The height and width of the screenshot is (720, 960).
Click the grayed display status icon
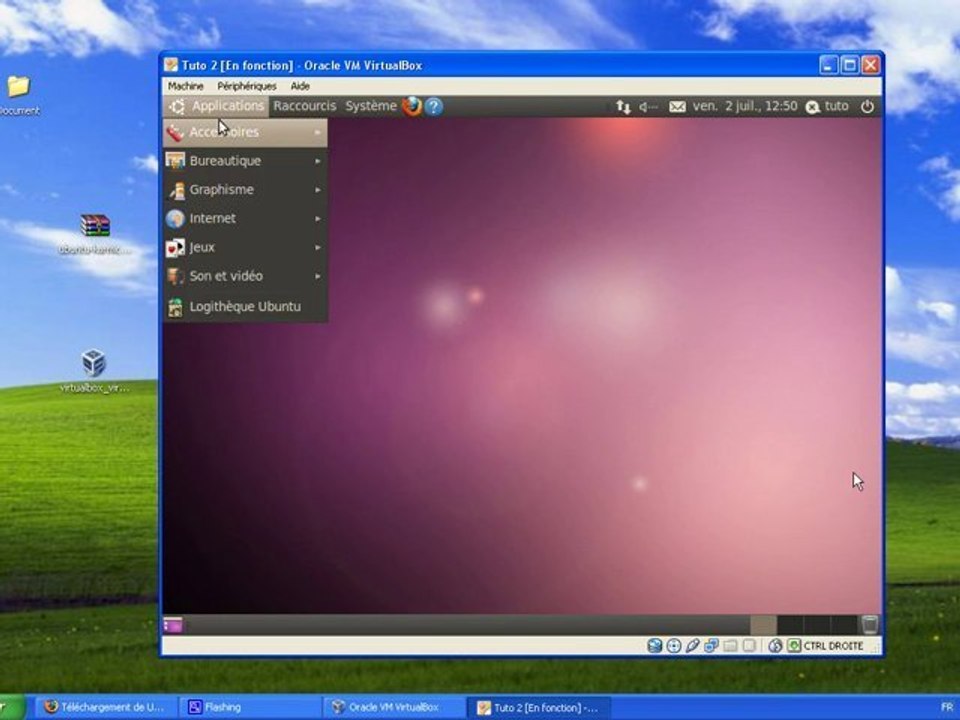(749, 646)
